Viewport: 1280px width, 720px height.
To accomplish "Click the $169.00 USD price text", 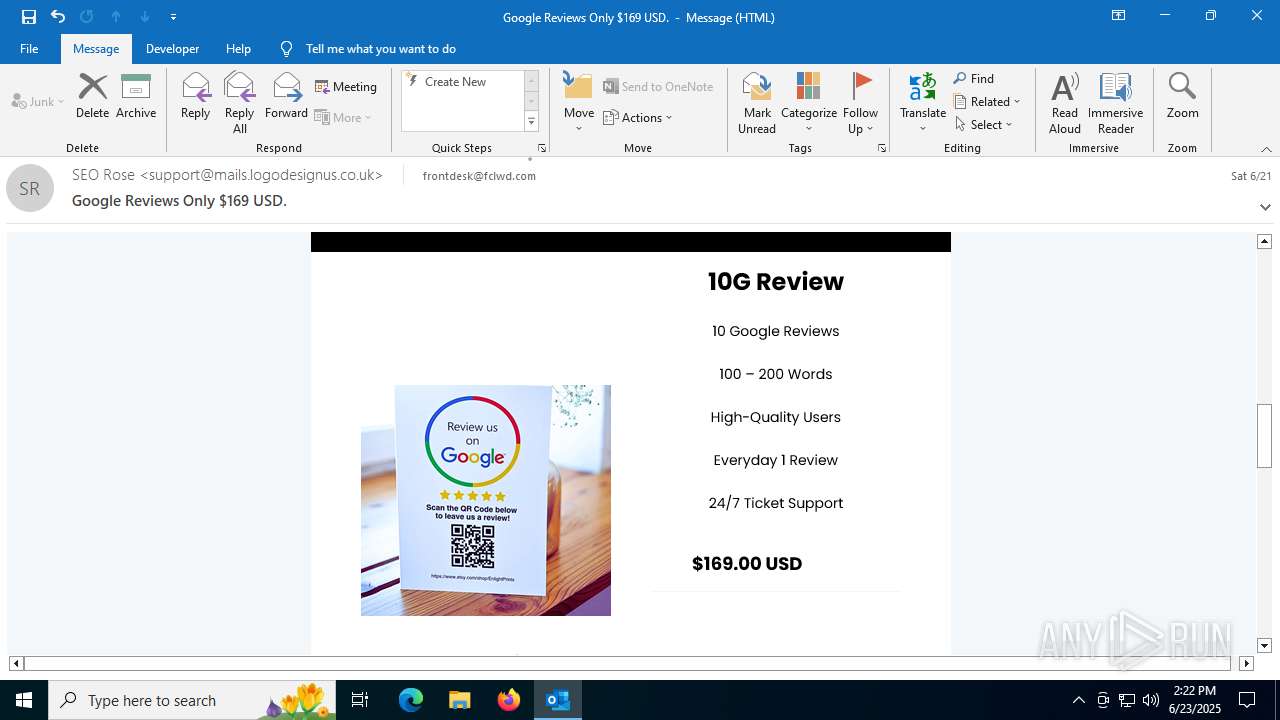I will click(x=747, y=564).
